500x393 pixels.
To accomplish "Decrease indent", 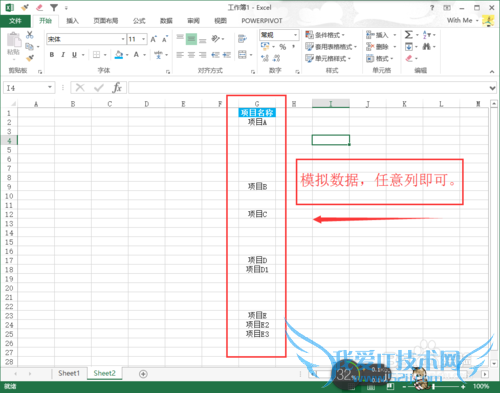I will [215, 55].
